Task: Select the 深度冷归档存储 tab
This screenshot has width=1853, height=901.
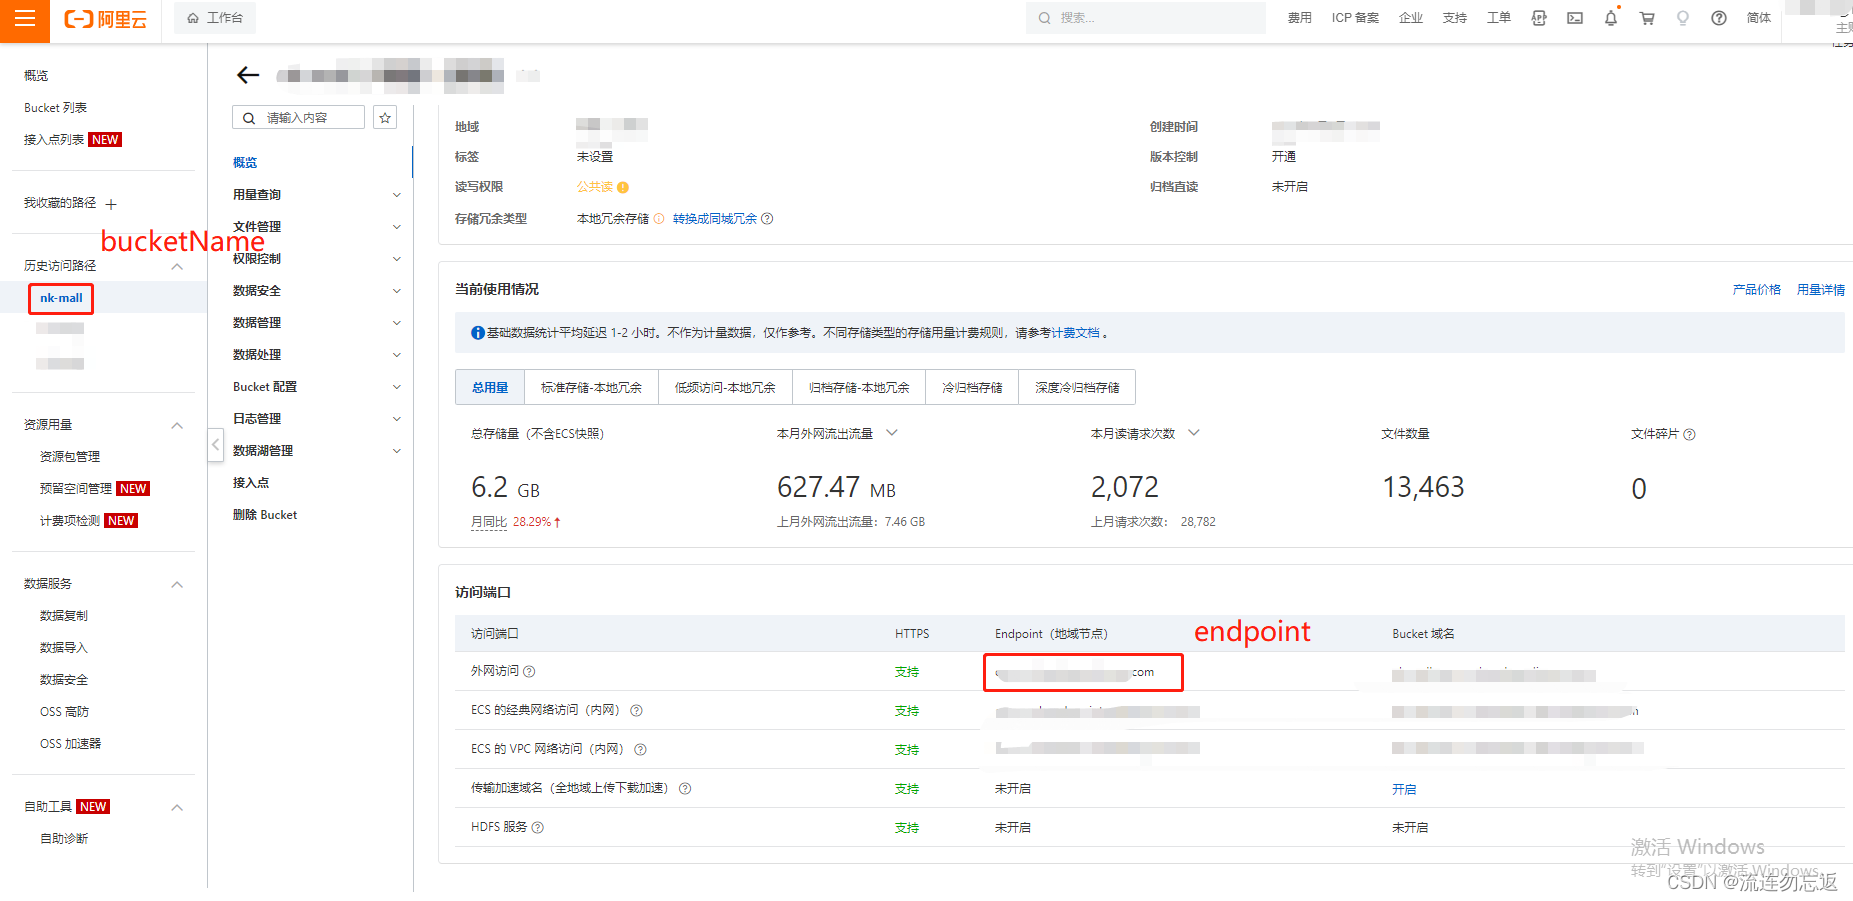Action: (1077, 388)
